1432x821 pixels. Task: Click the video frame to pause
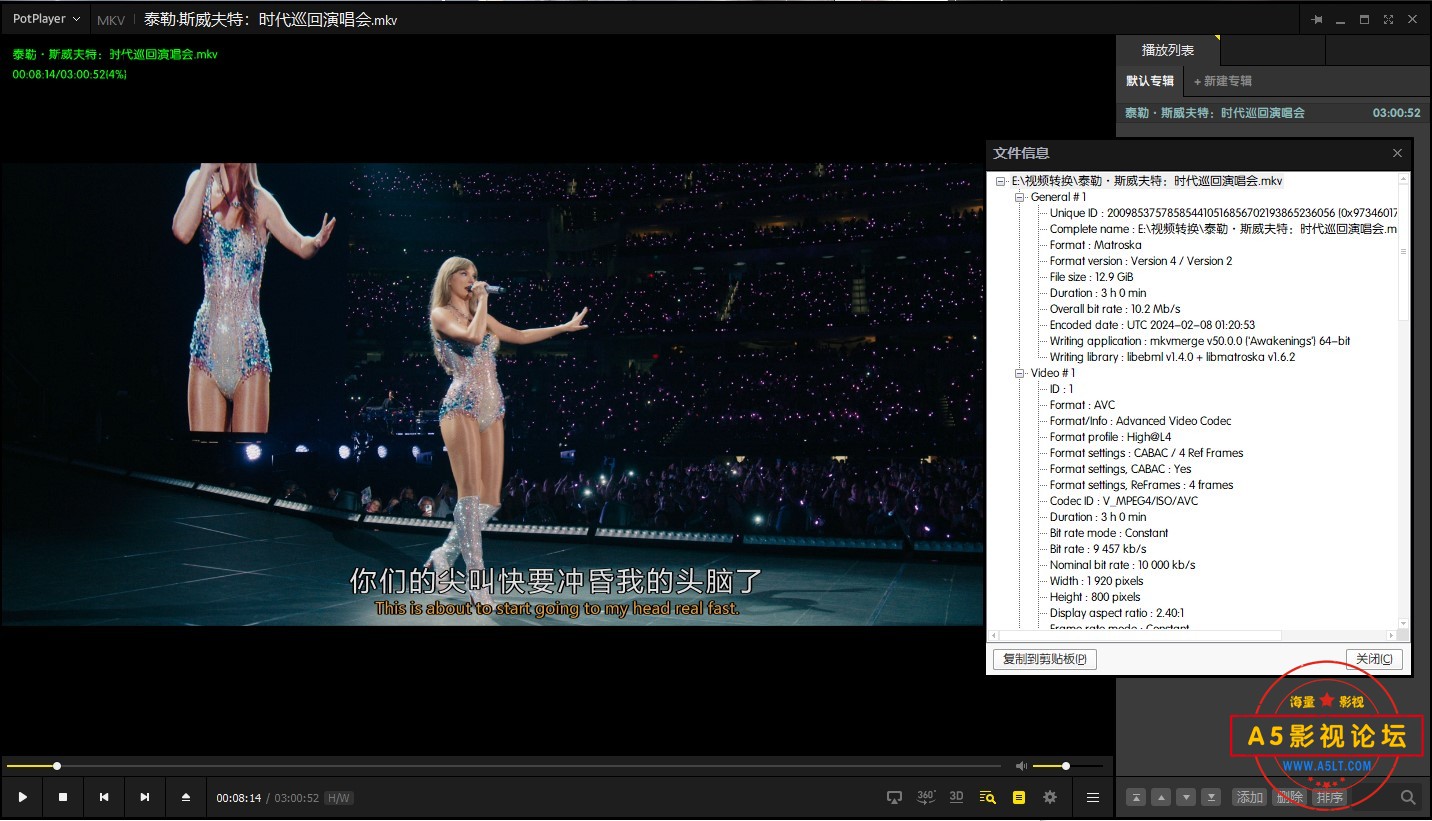click(x=492, y=394)
